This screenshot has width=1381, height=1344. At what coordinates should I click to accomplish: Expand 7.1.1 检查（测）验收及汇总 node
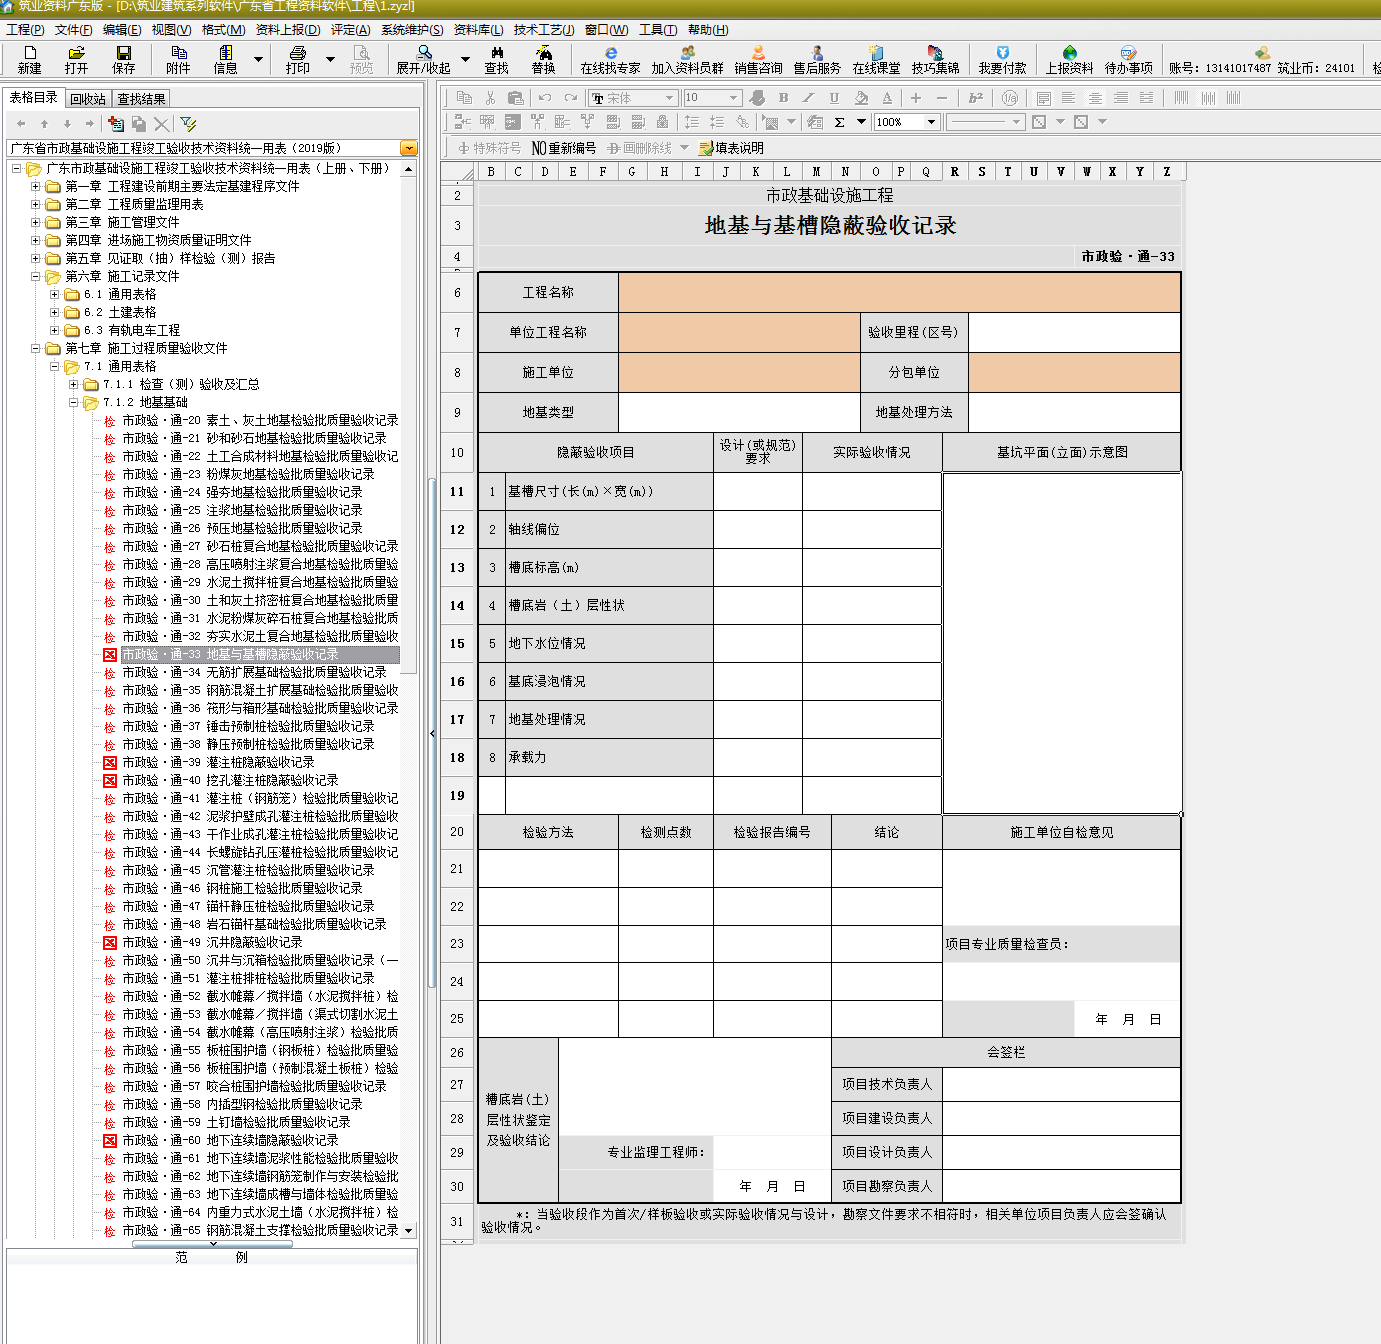point(74,384)
